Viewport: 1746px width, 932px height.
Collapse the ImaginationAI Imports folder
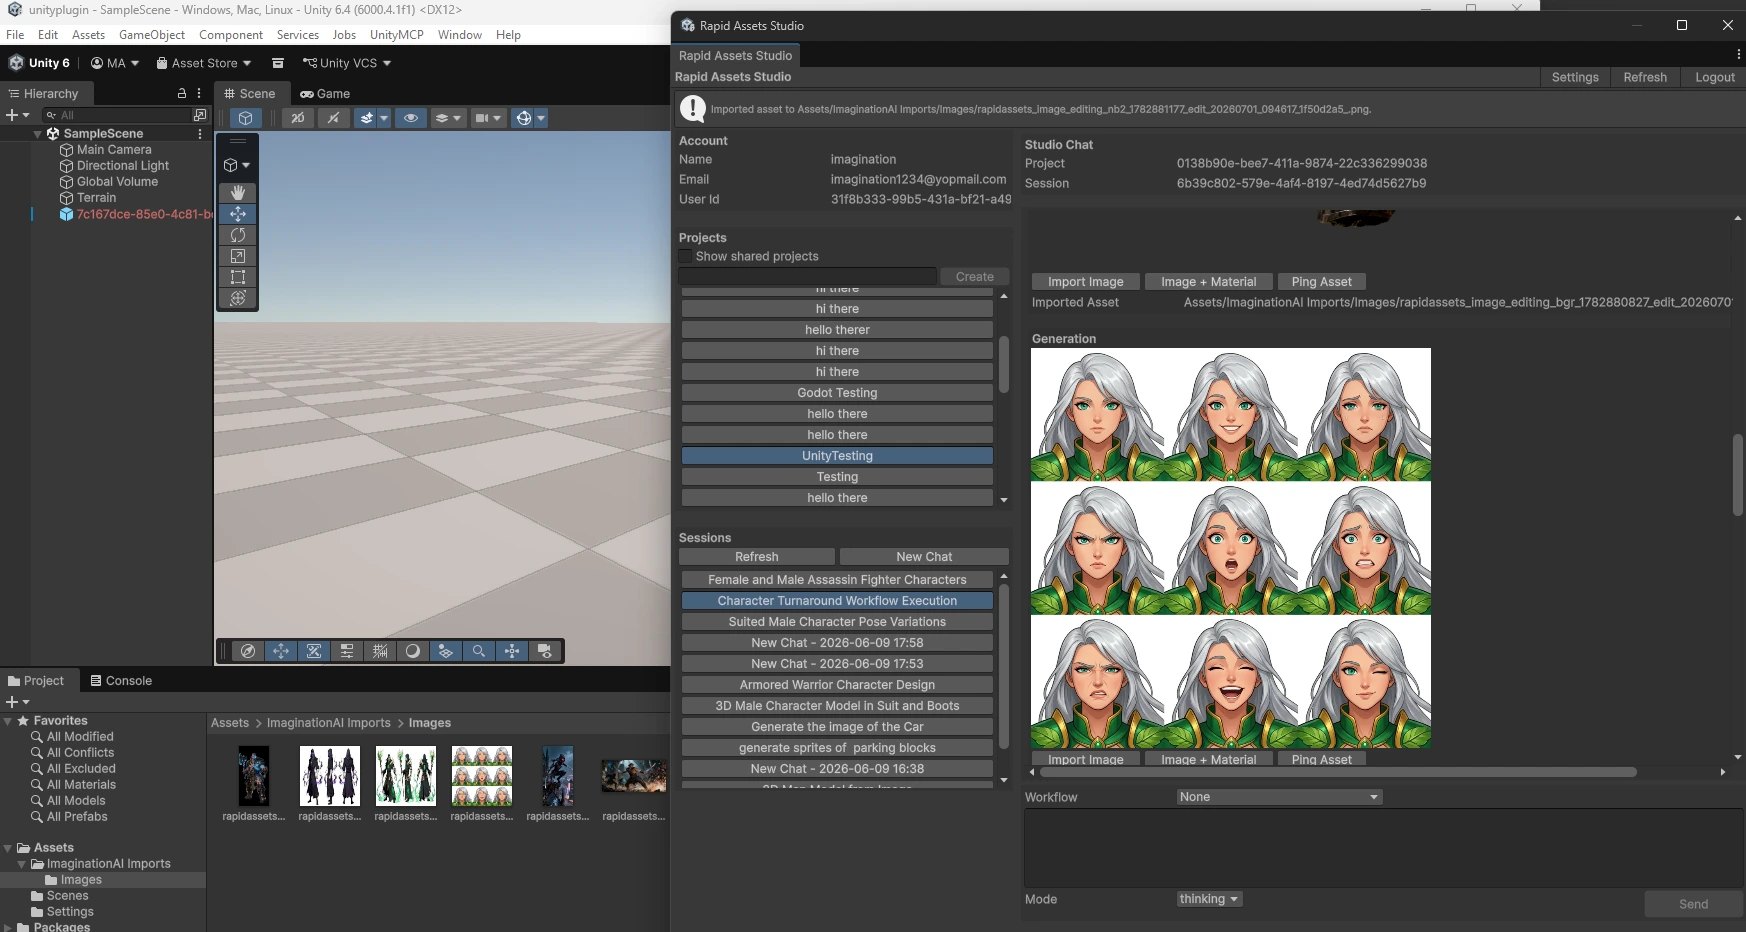(22, 864)
